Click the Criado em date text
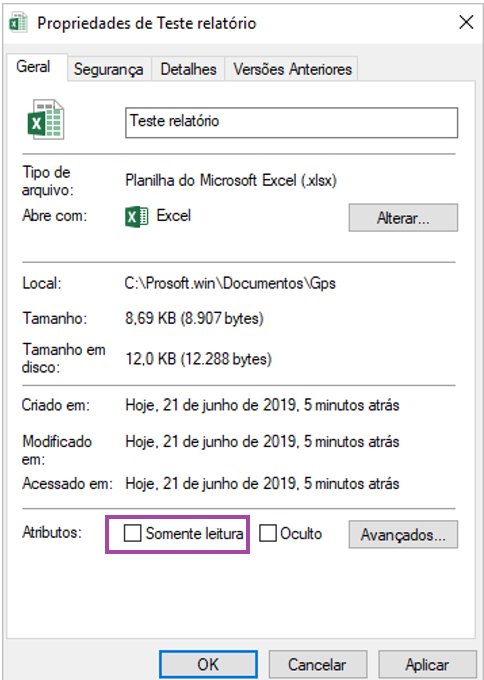484x680 pixels. coord(262,405)
